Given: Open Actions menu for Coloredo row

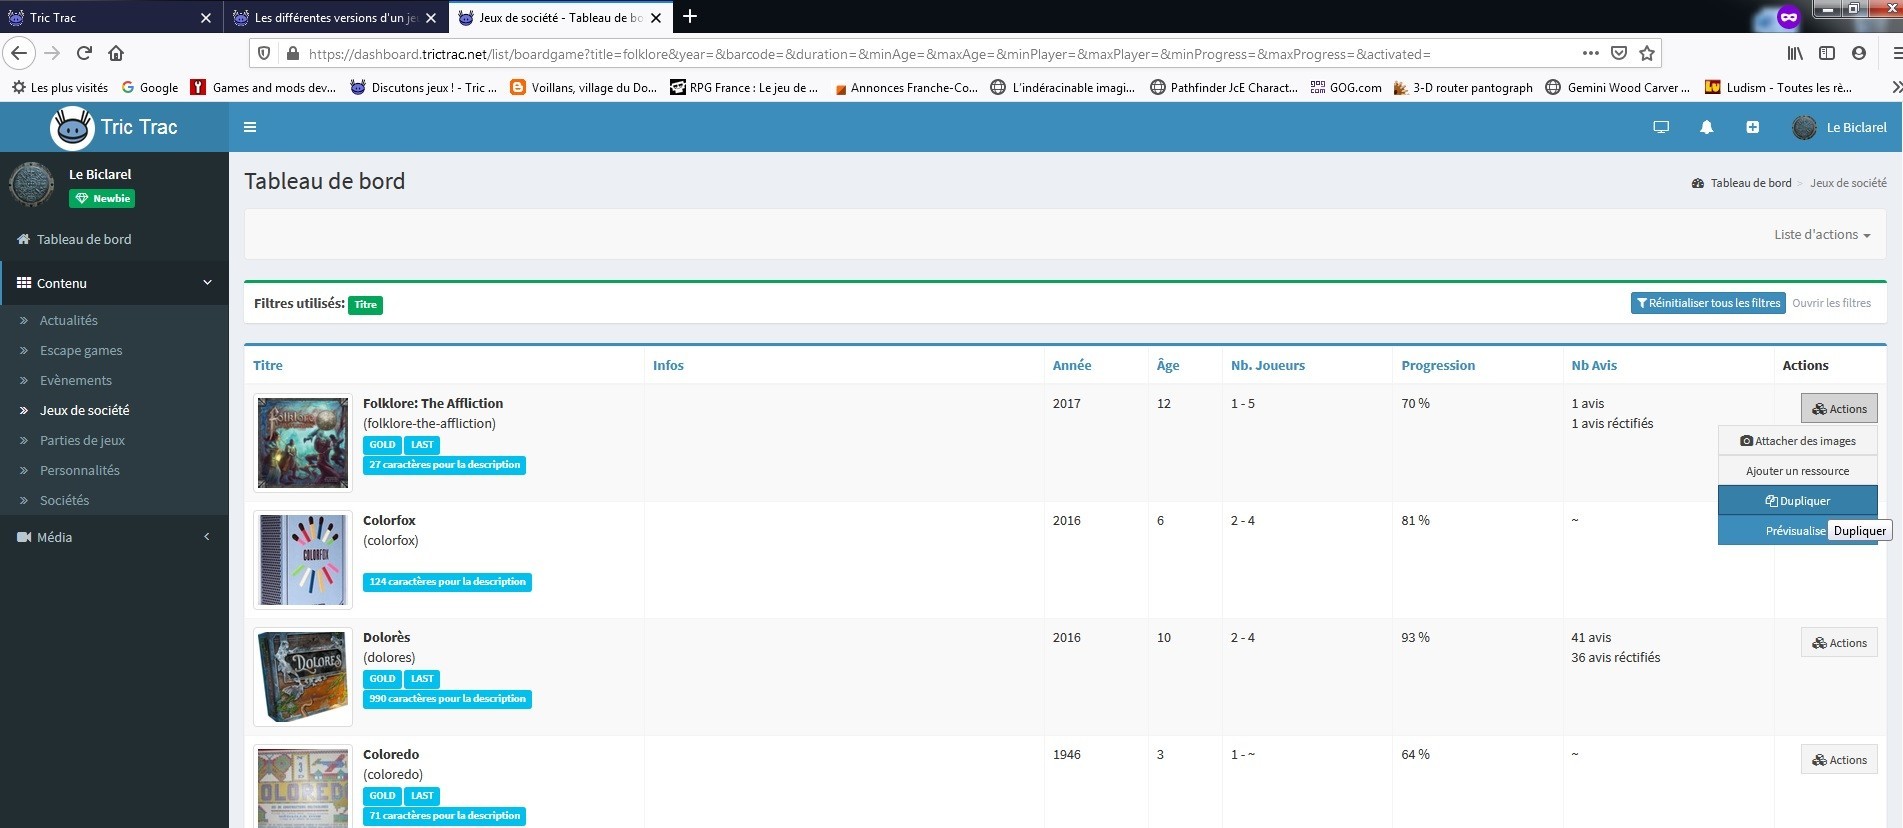Looking at the screenshot, I should [x=1839, y=760].
